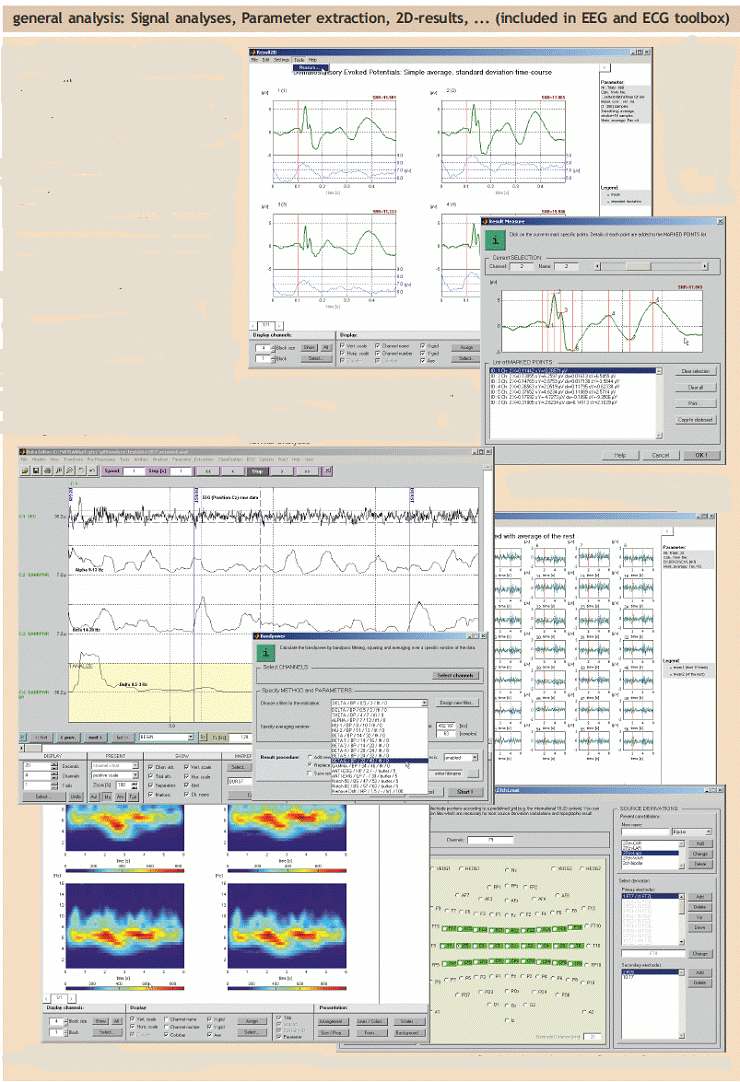The width and height of the screenshot is (740, 1082).
Task: Toggle Markers checkbox in Data Editor SHOW panel
Action: coord(150,794)
